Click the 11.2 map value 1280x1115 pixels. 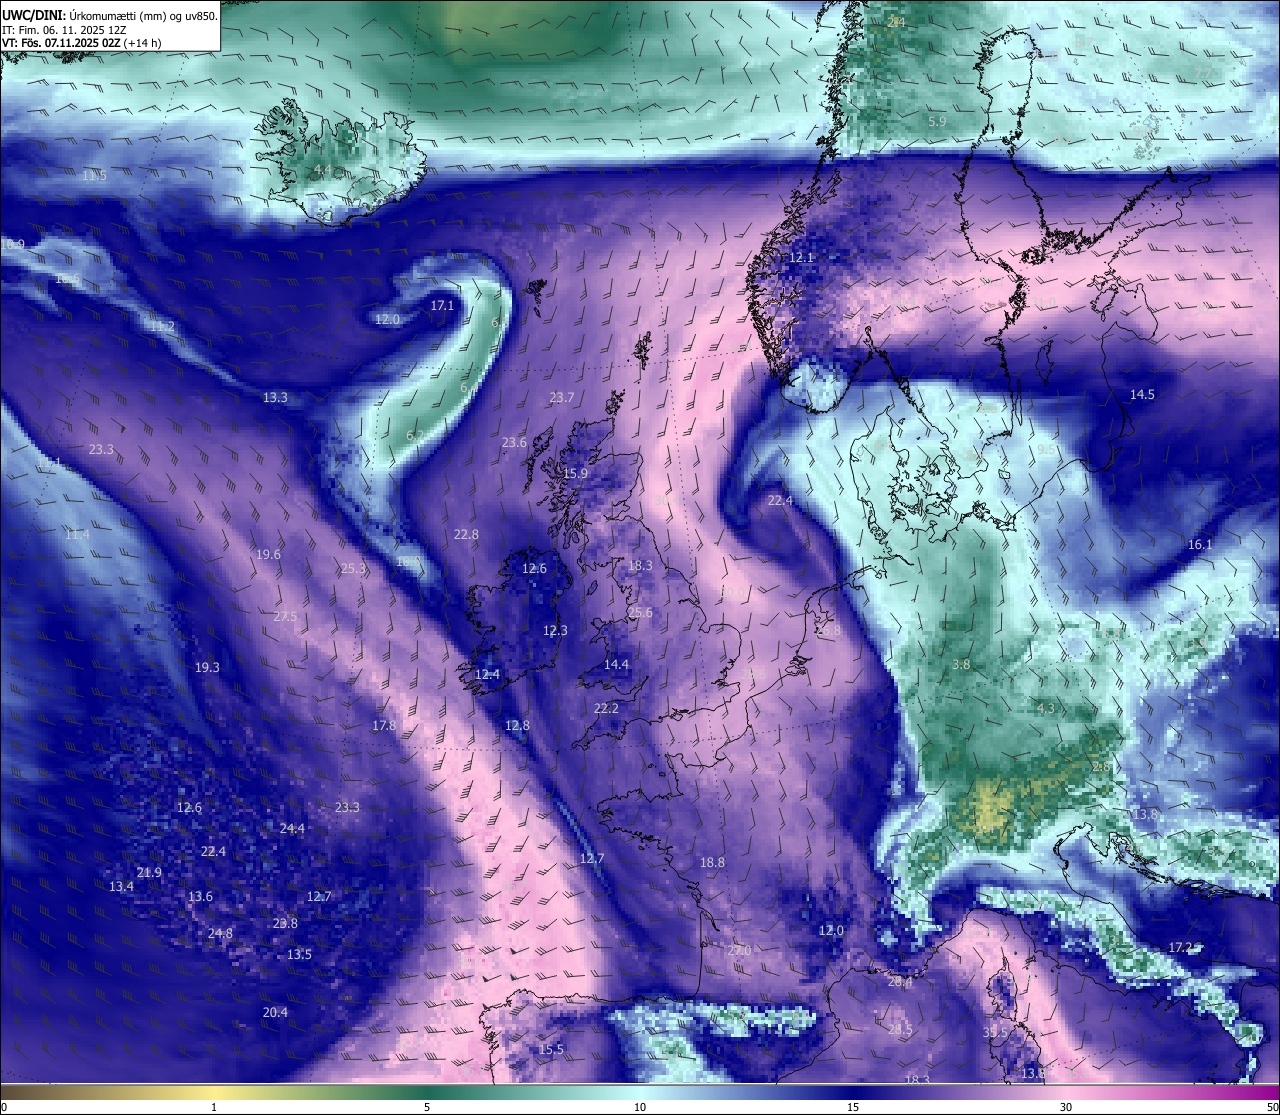162,326
